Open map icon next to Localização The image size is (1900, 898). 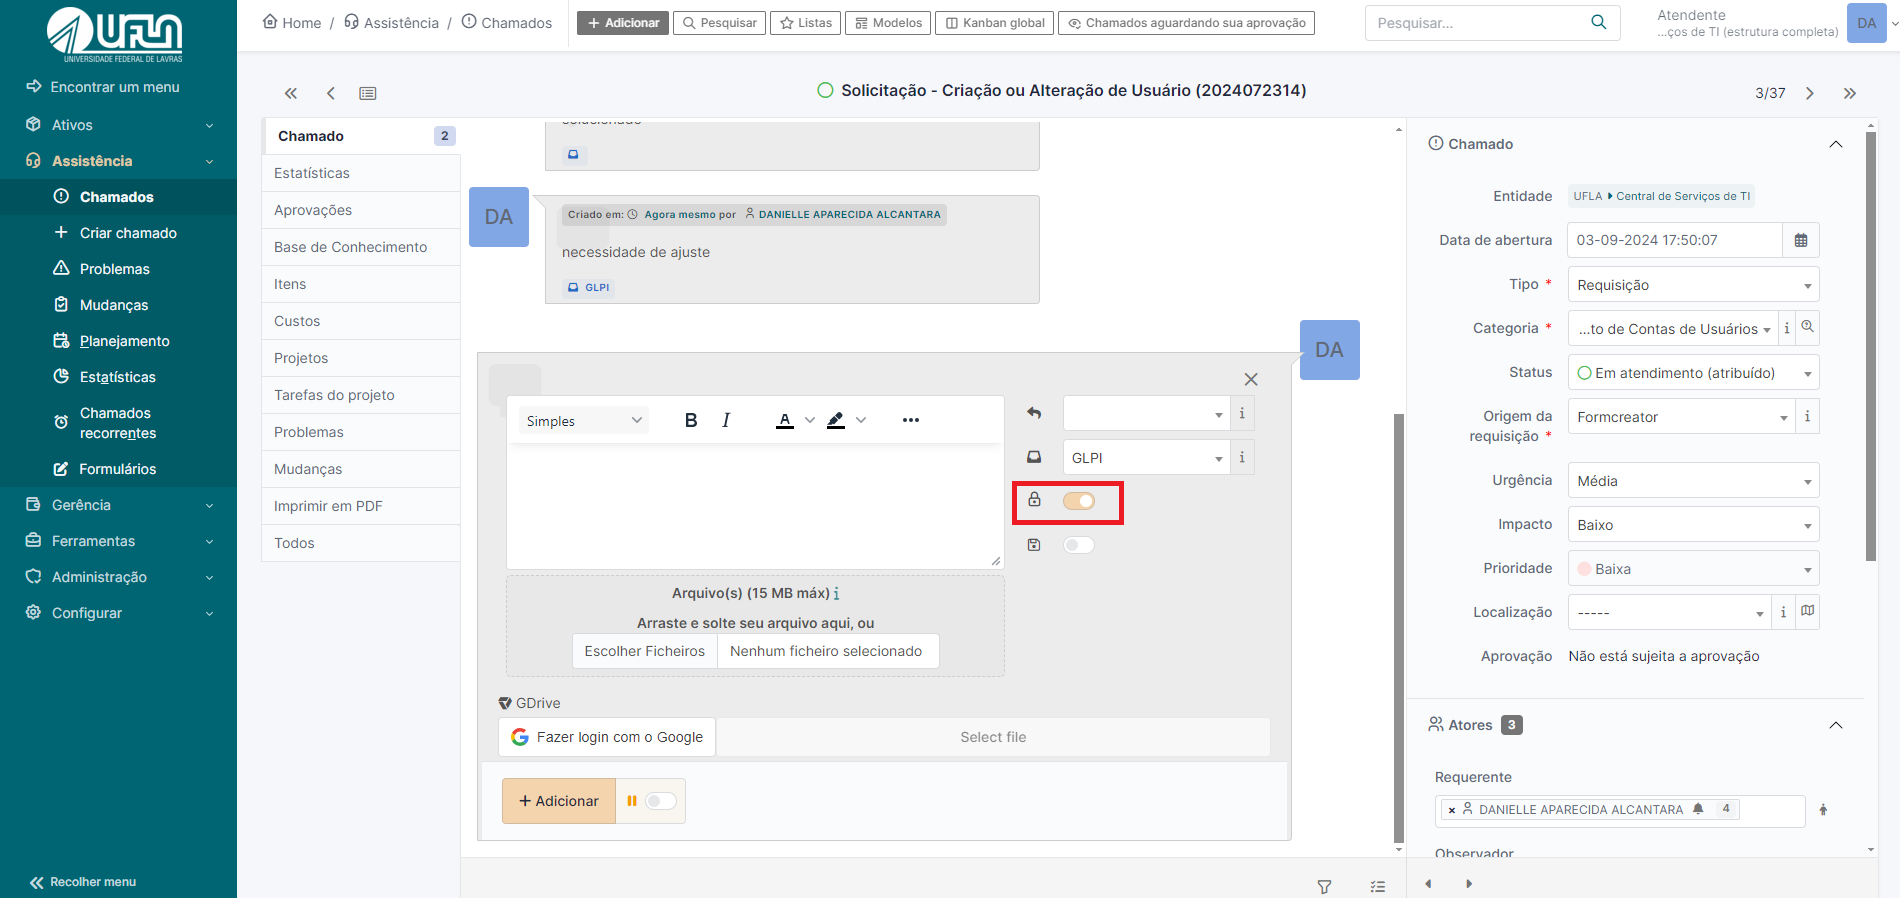pyautogui.click(x=1807, y=610)
